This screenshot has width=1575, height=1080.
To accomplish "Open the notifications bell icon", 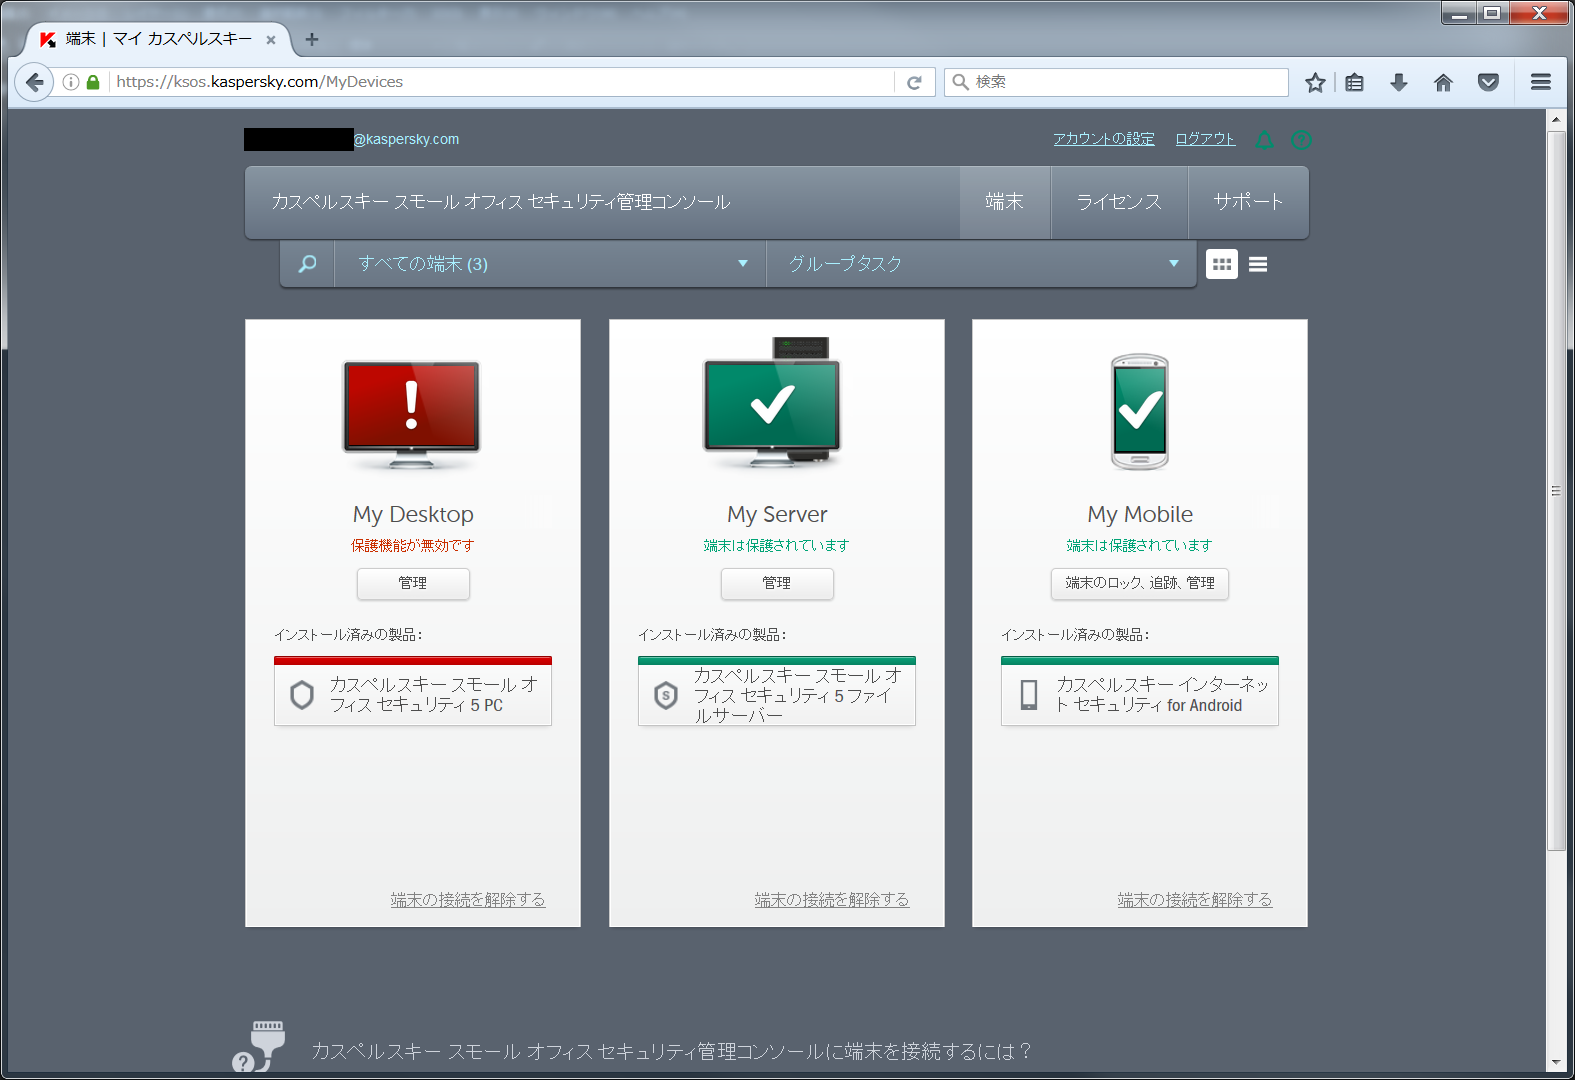I will [x=1264, y=140].
